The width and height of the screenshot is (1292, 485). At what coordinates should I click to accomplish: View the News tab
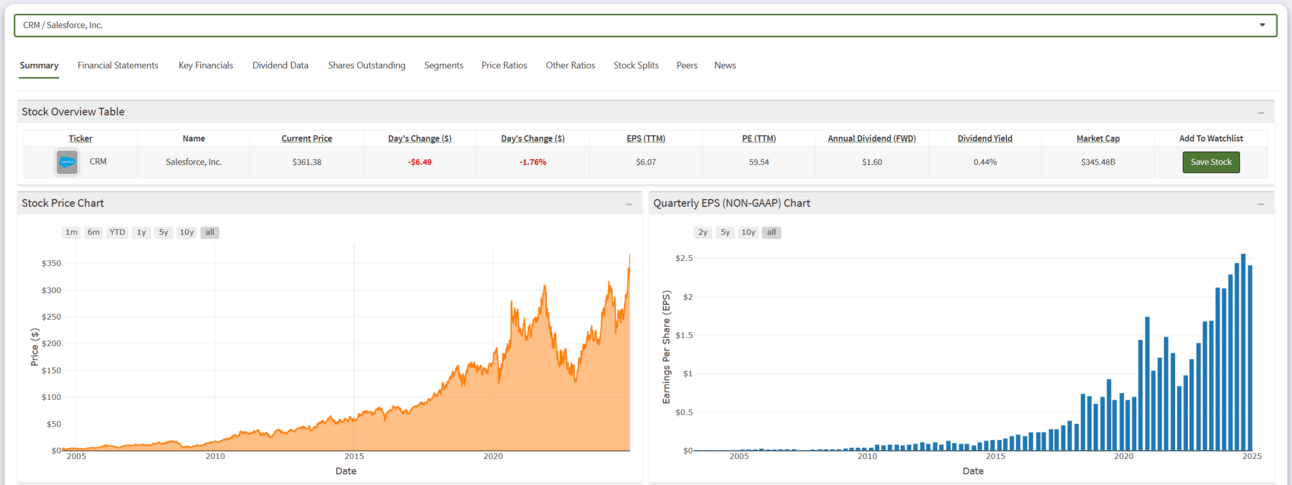(x=725, y=66)
